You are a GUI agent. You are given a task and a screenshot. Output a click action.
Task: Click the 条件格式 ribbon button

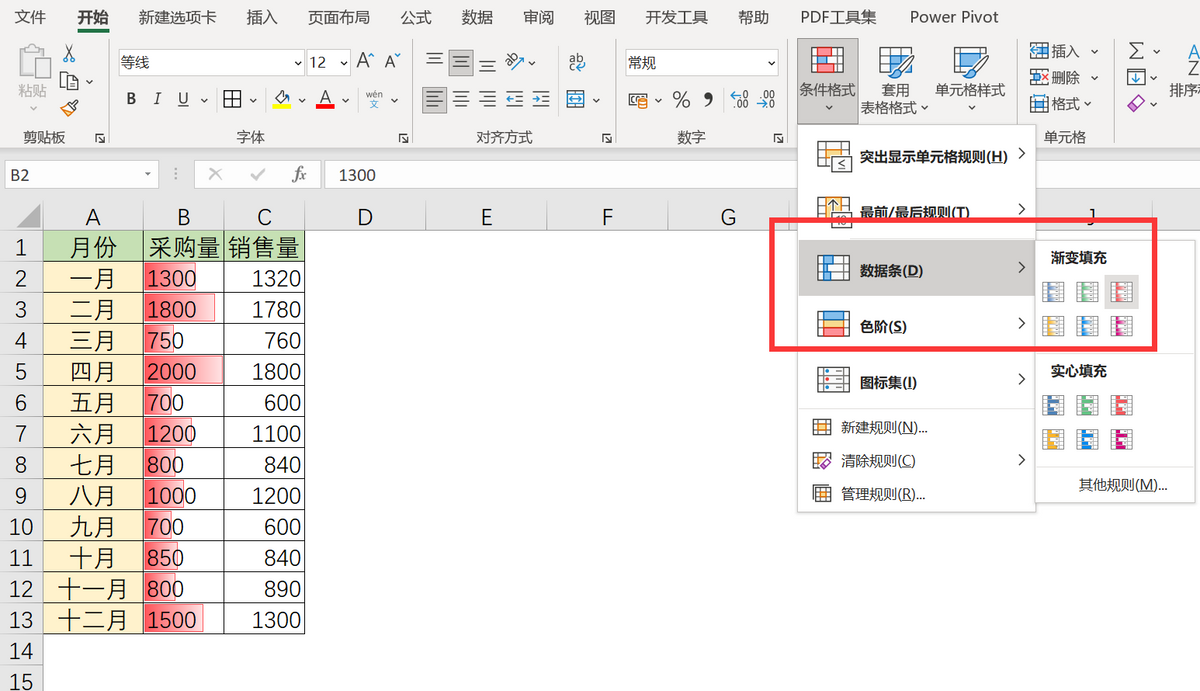coord(827,80)
